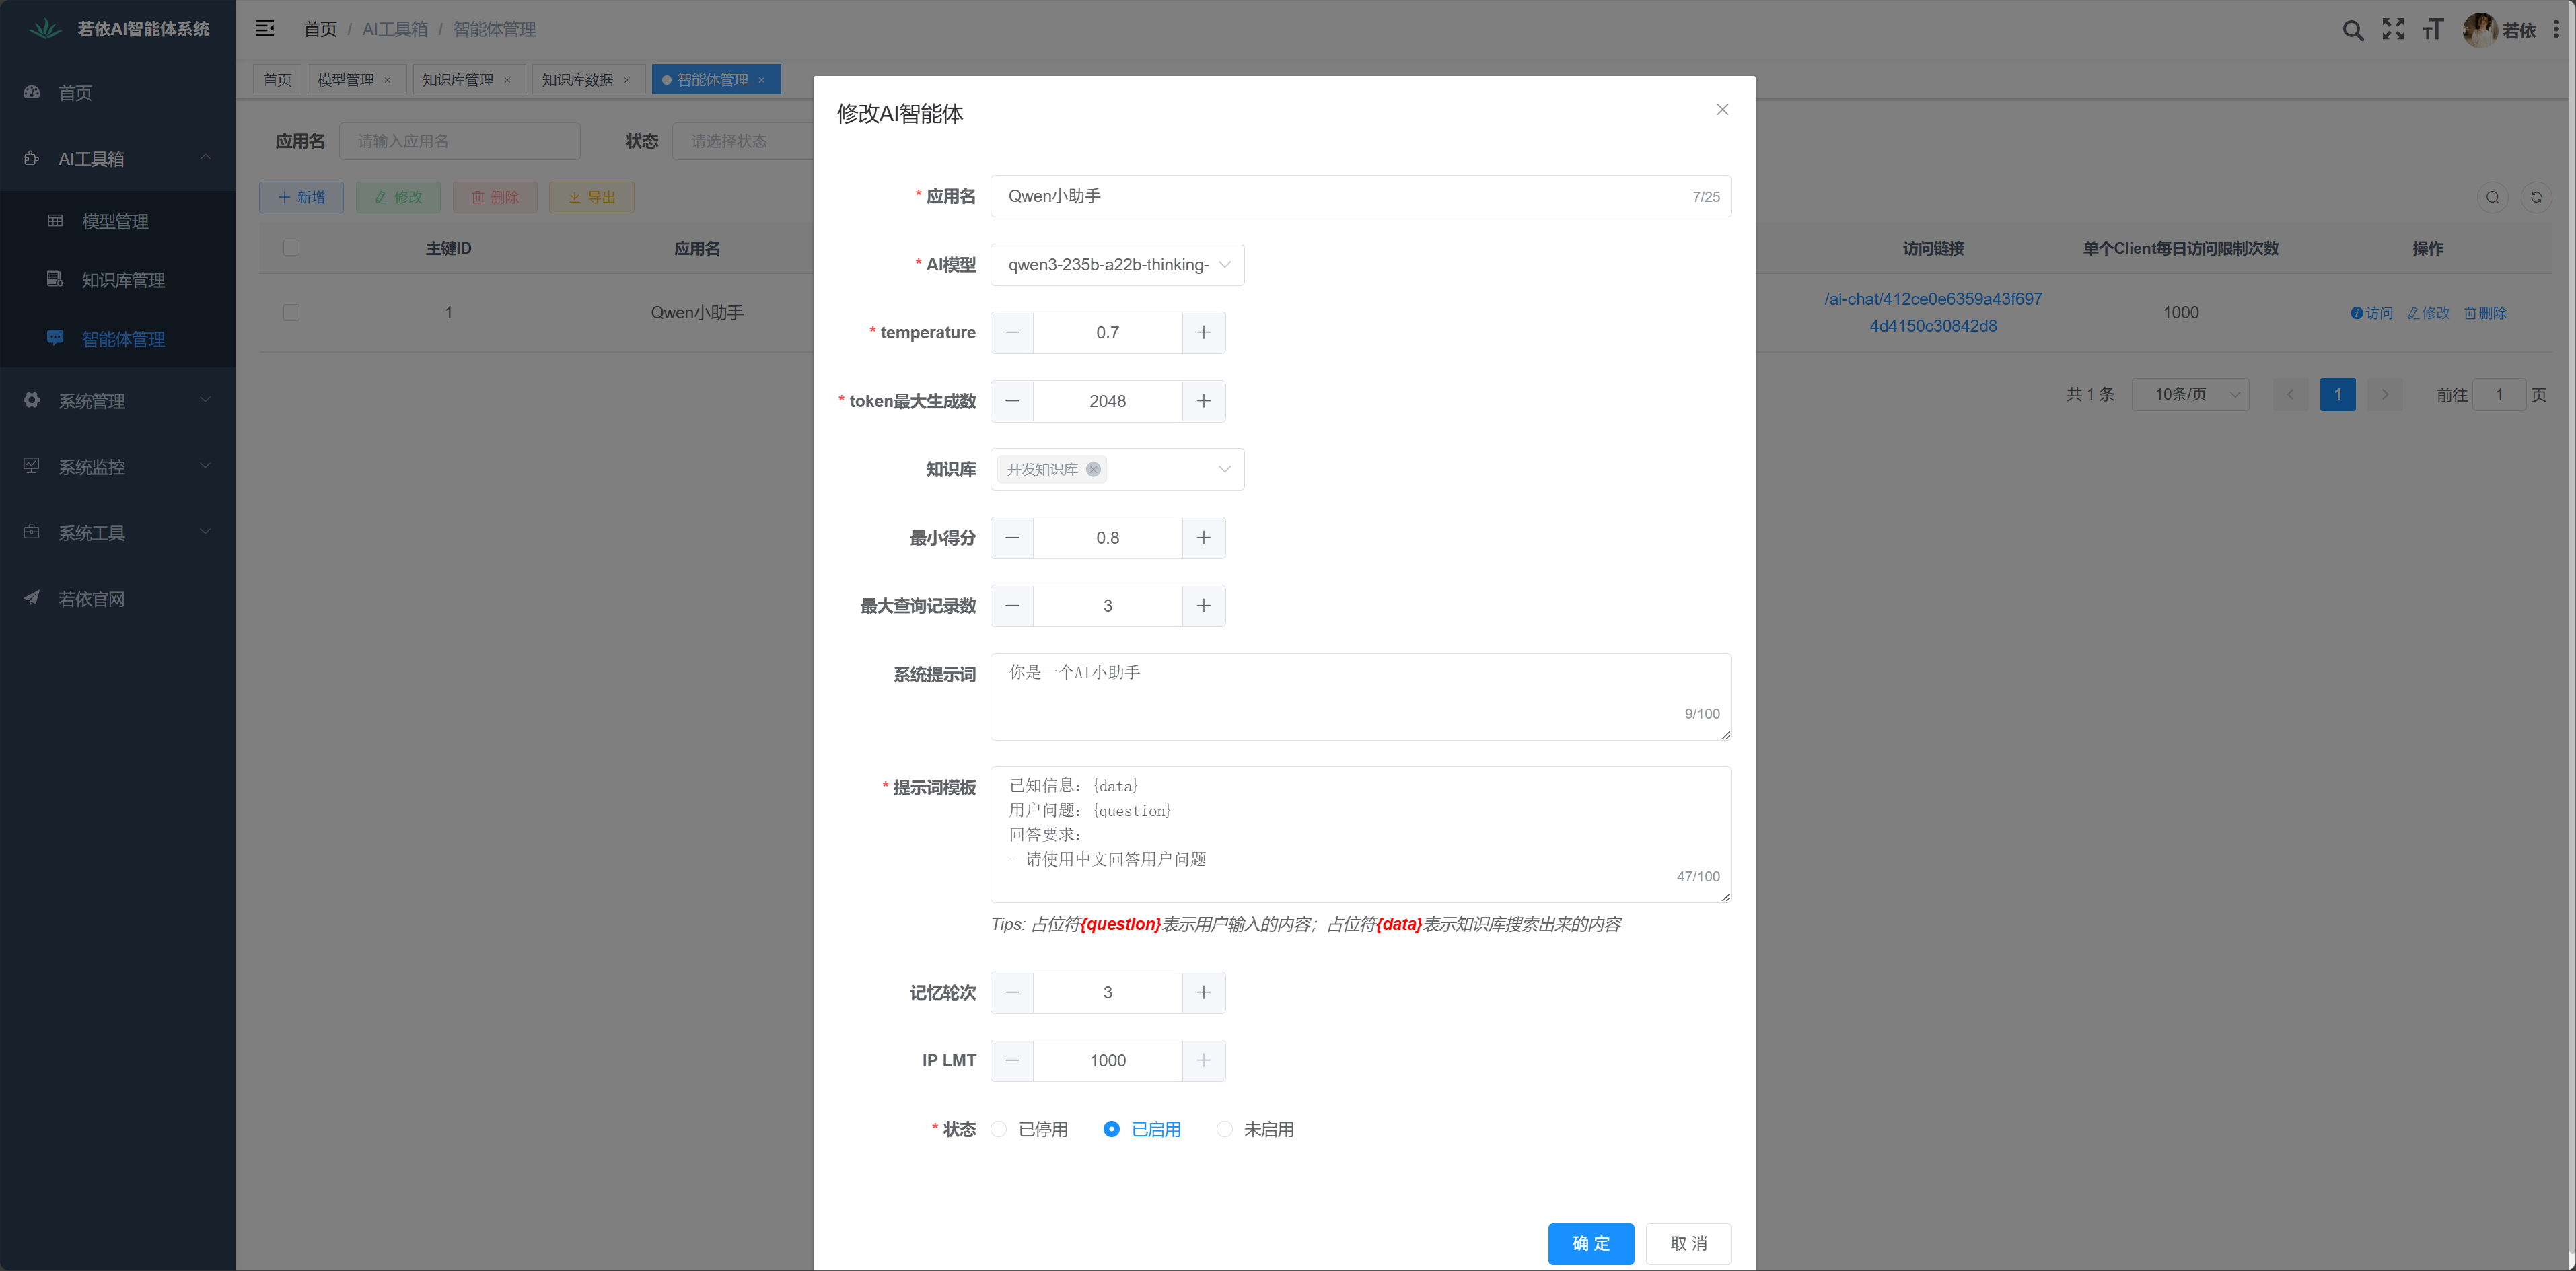Open 模型管理 in the sidebar

115,221
